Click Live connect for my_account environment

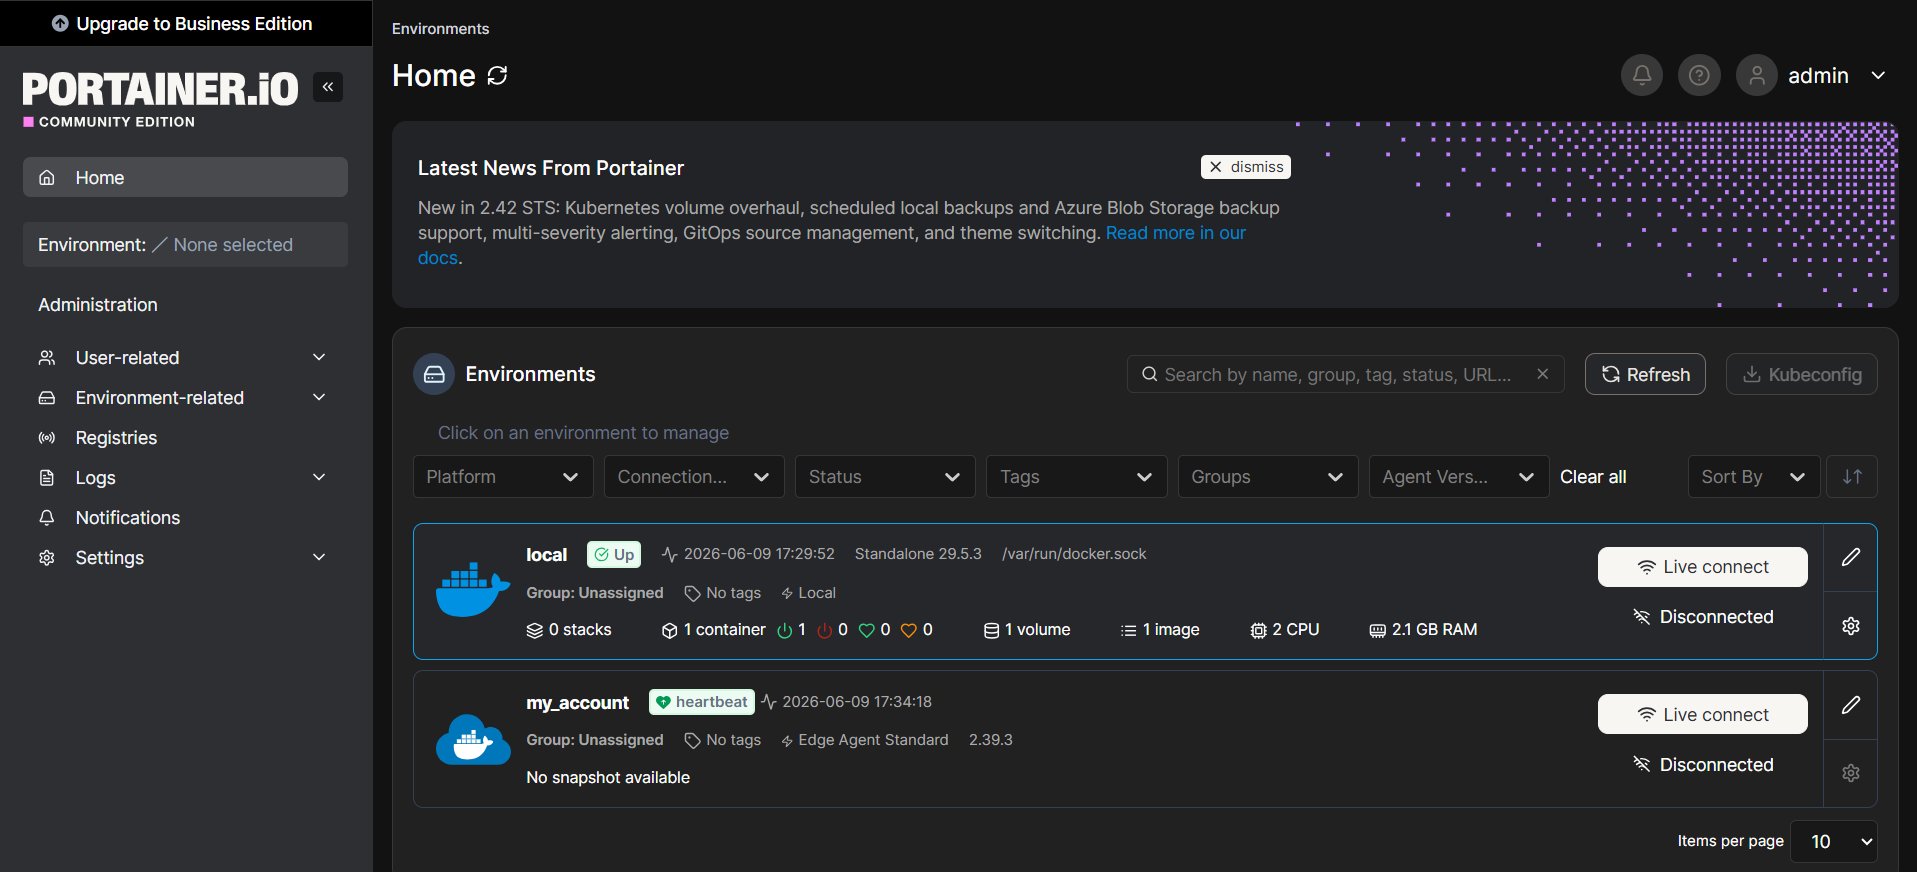click(1702, 714)
